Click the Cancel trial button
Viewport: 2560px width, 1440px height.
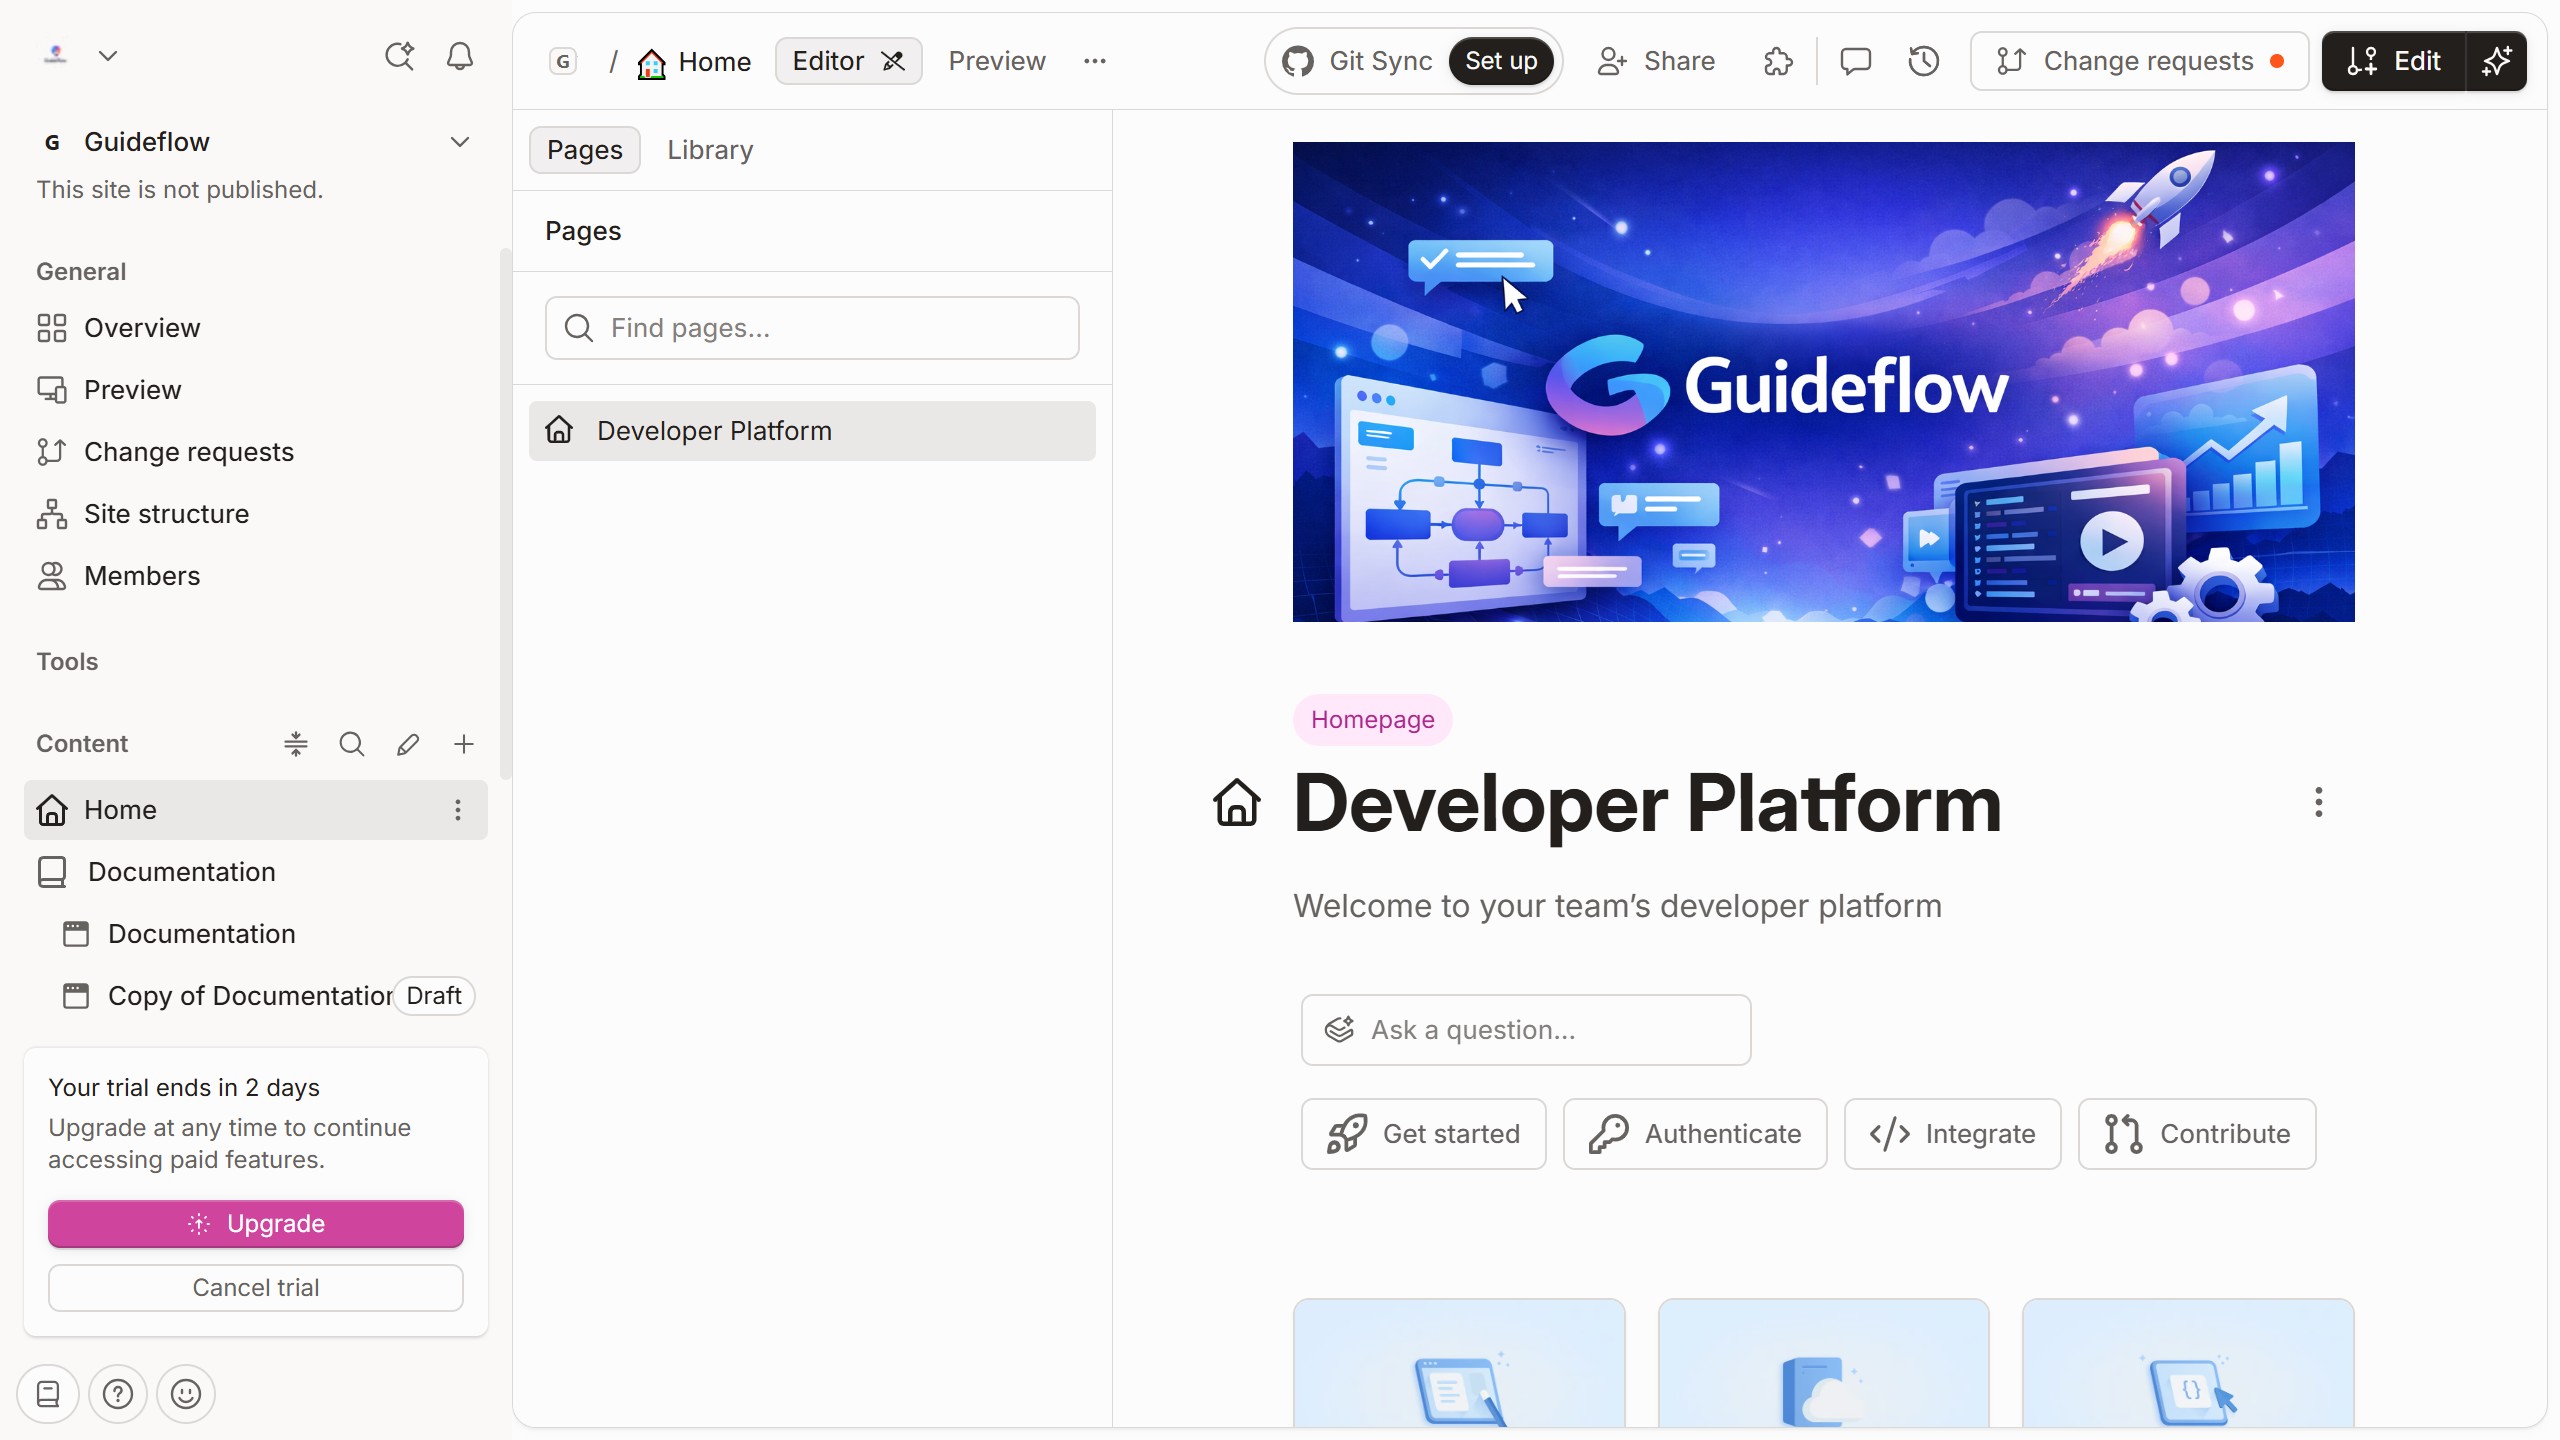[256, 1288]
